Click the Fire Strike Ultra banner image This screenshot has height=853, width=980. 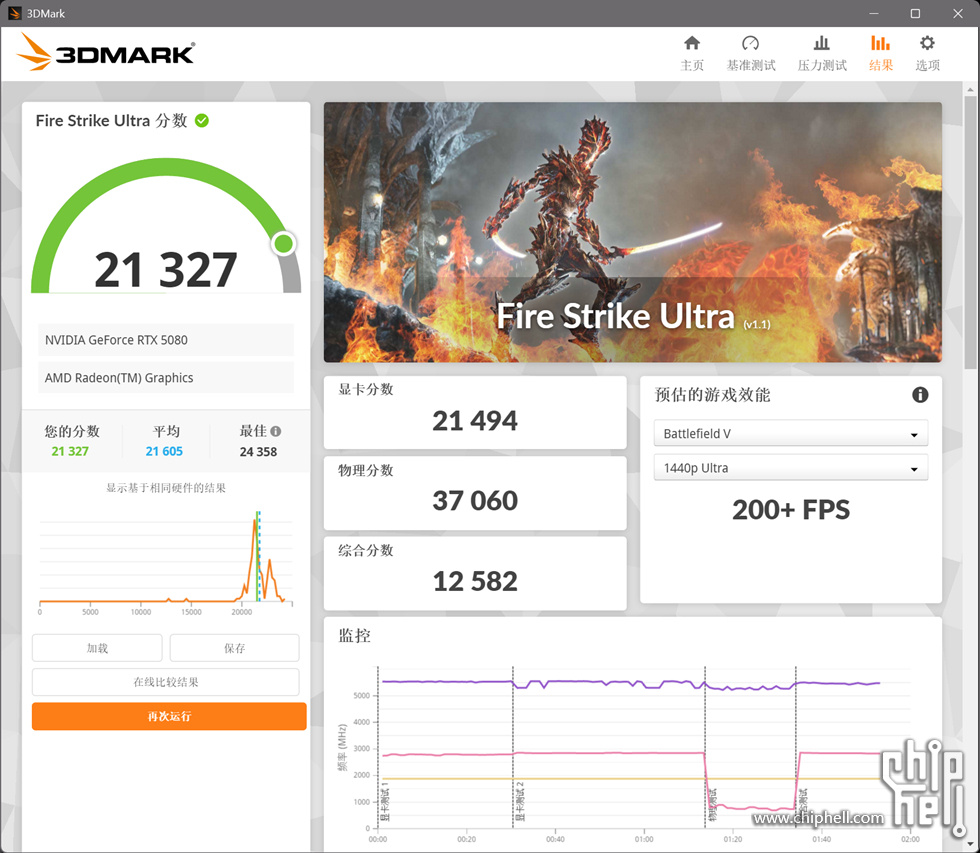(x=632, y=232)
